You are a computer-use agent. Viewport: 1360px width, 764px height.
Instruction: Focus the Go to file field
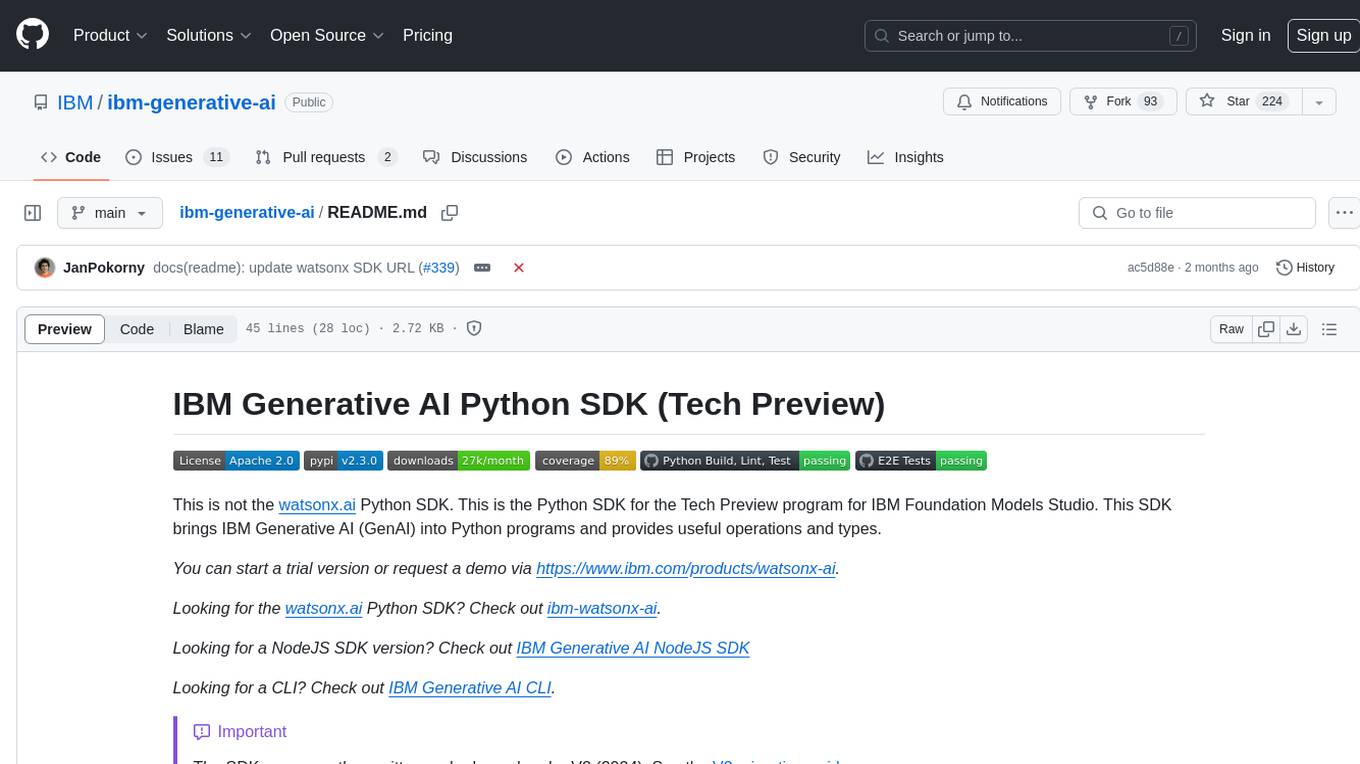[1197, 213]
